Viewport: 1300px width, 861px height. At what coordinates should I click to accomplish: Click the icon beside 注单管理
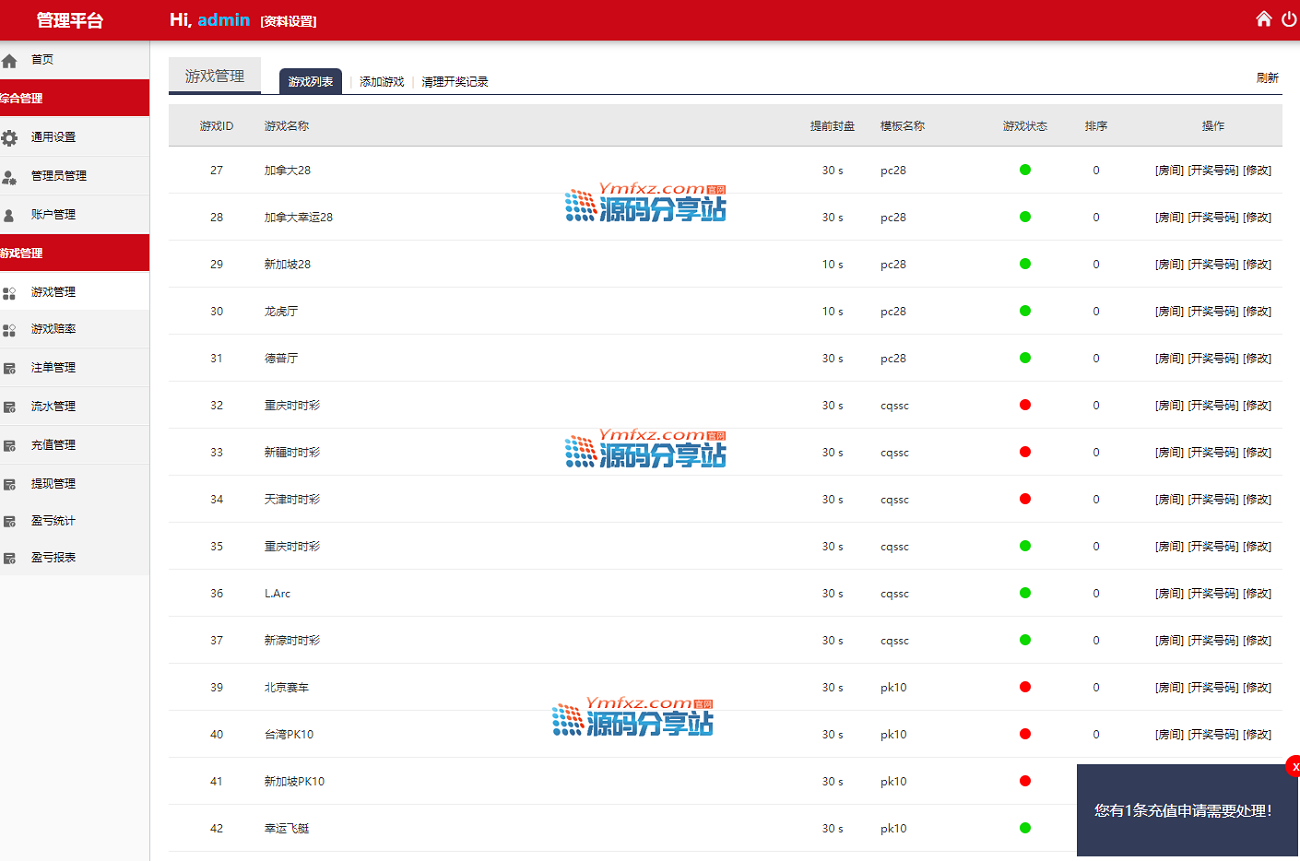click(x=10, y=368)
